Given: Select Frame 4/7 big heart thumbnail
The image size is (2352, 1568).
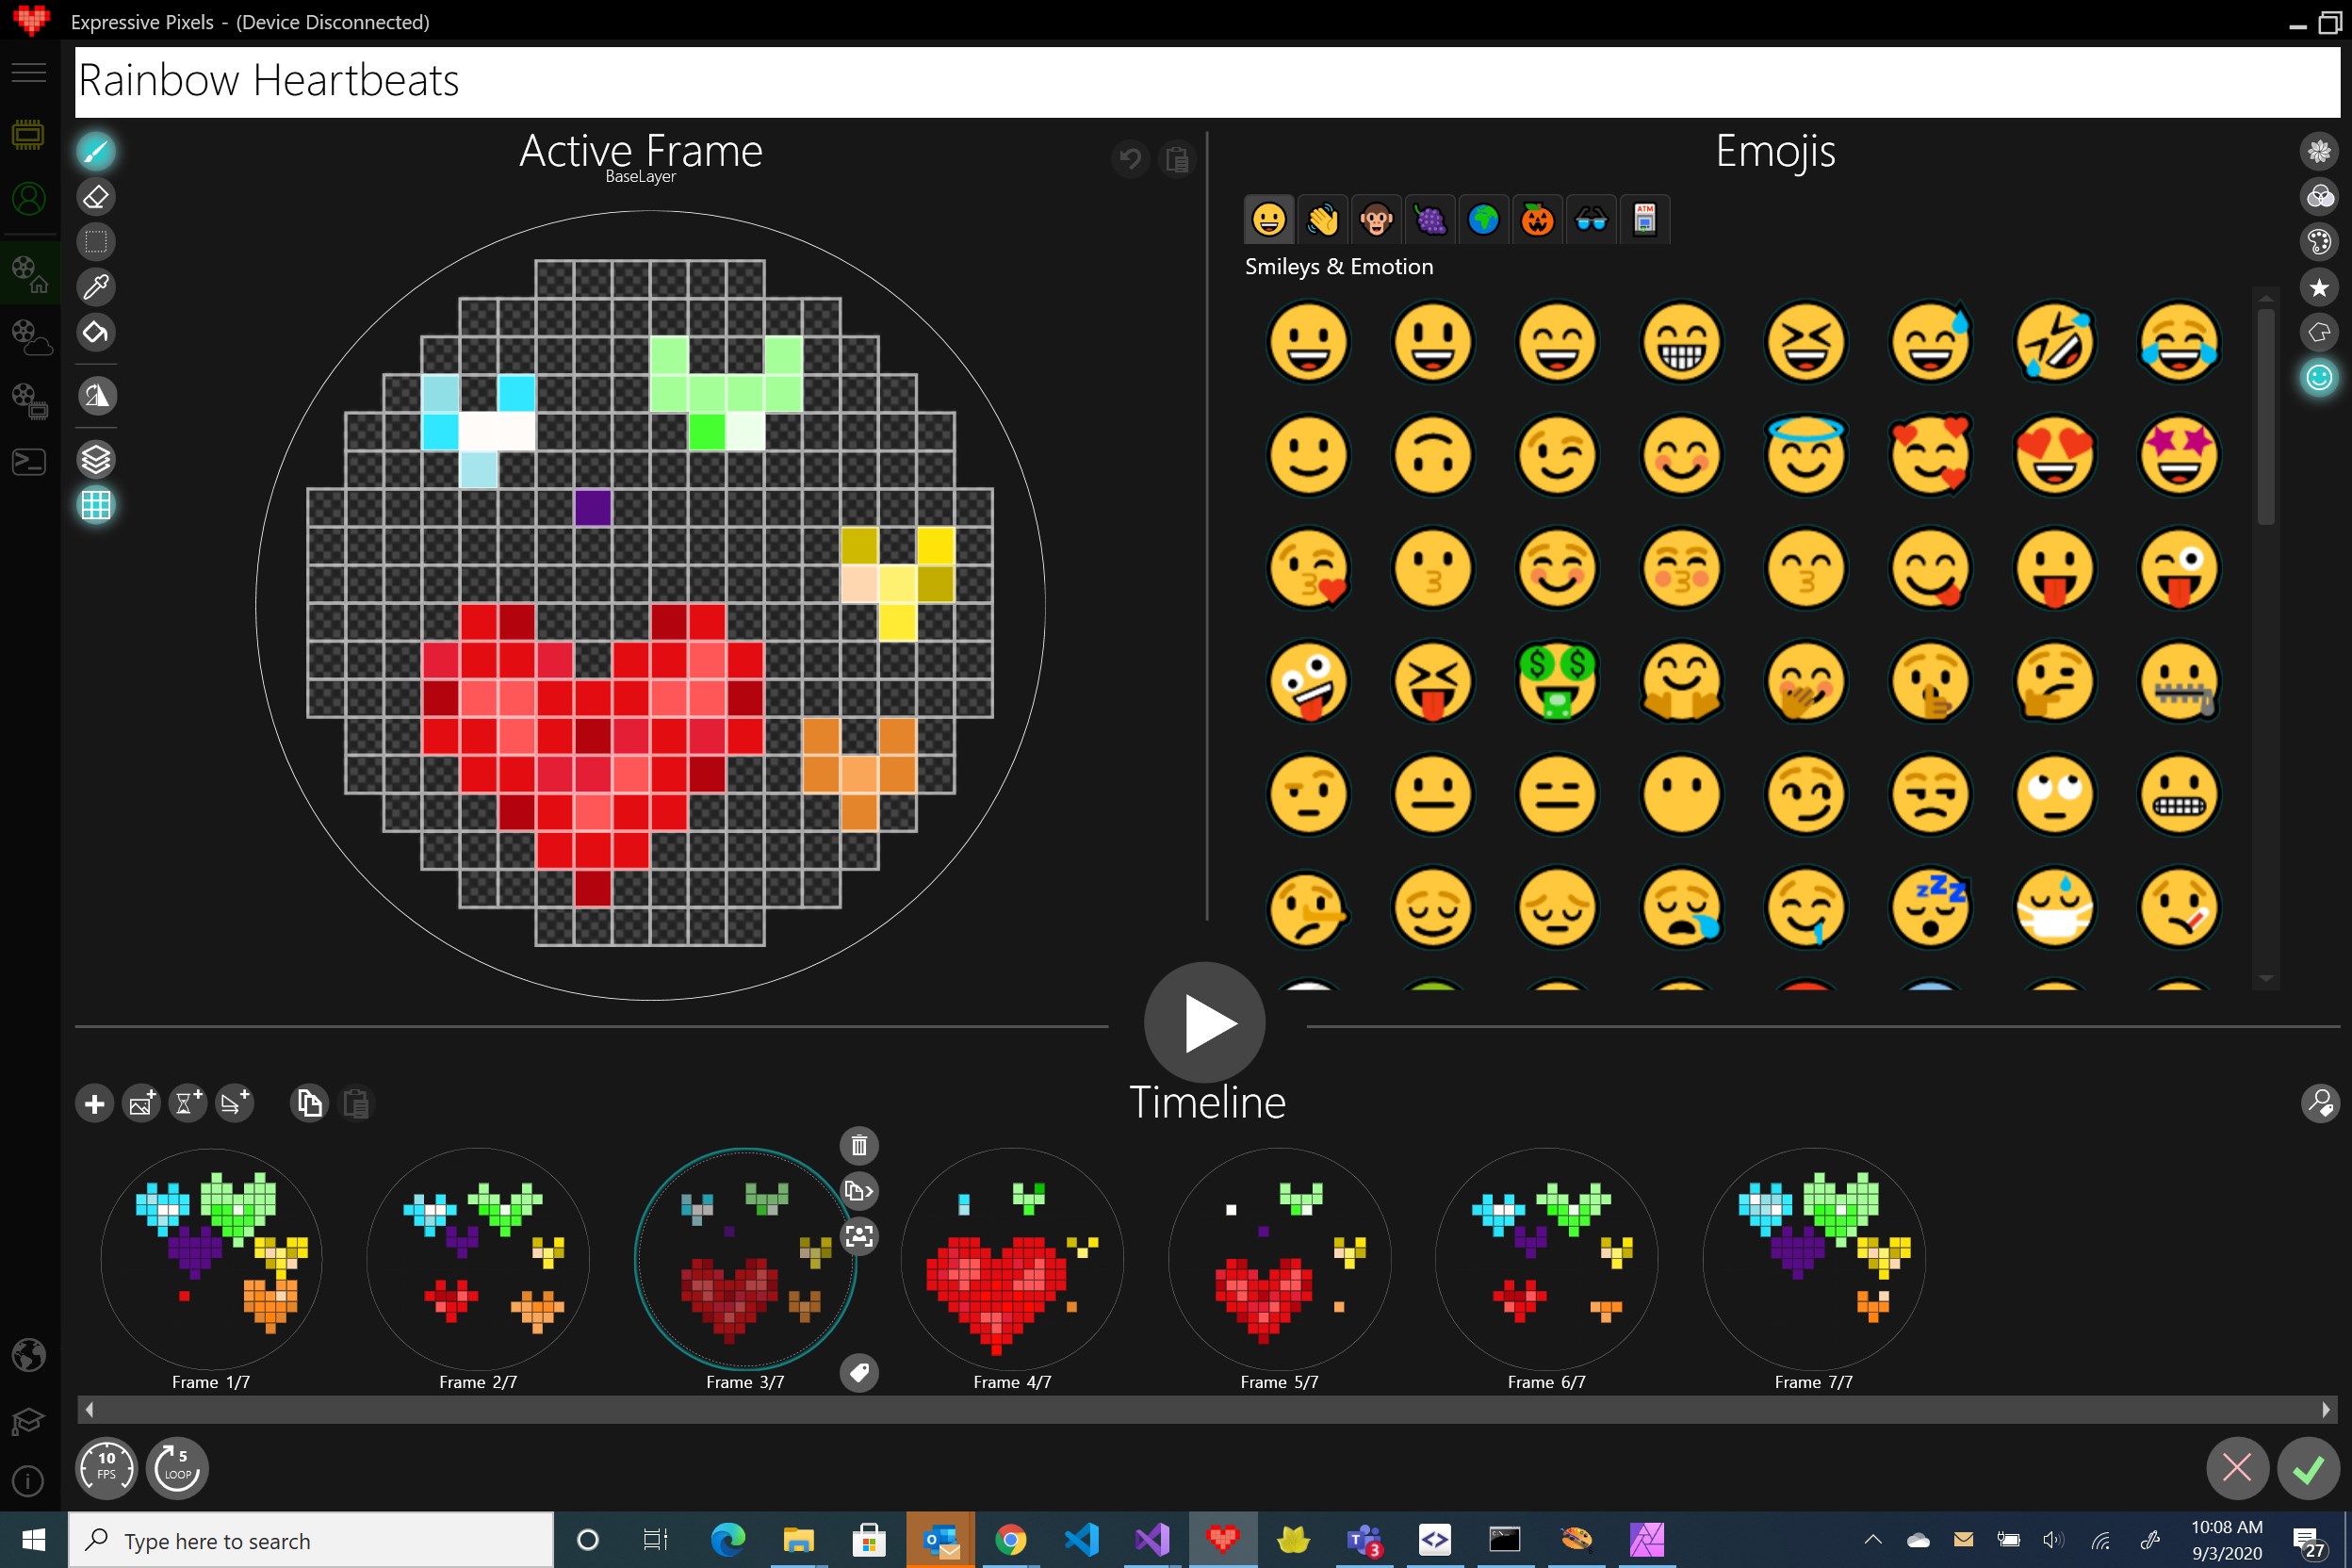Looking at the screenshot, I should [x=1012, y=1259].
